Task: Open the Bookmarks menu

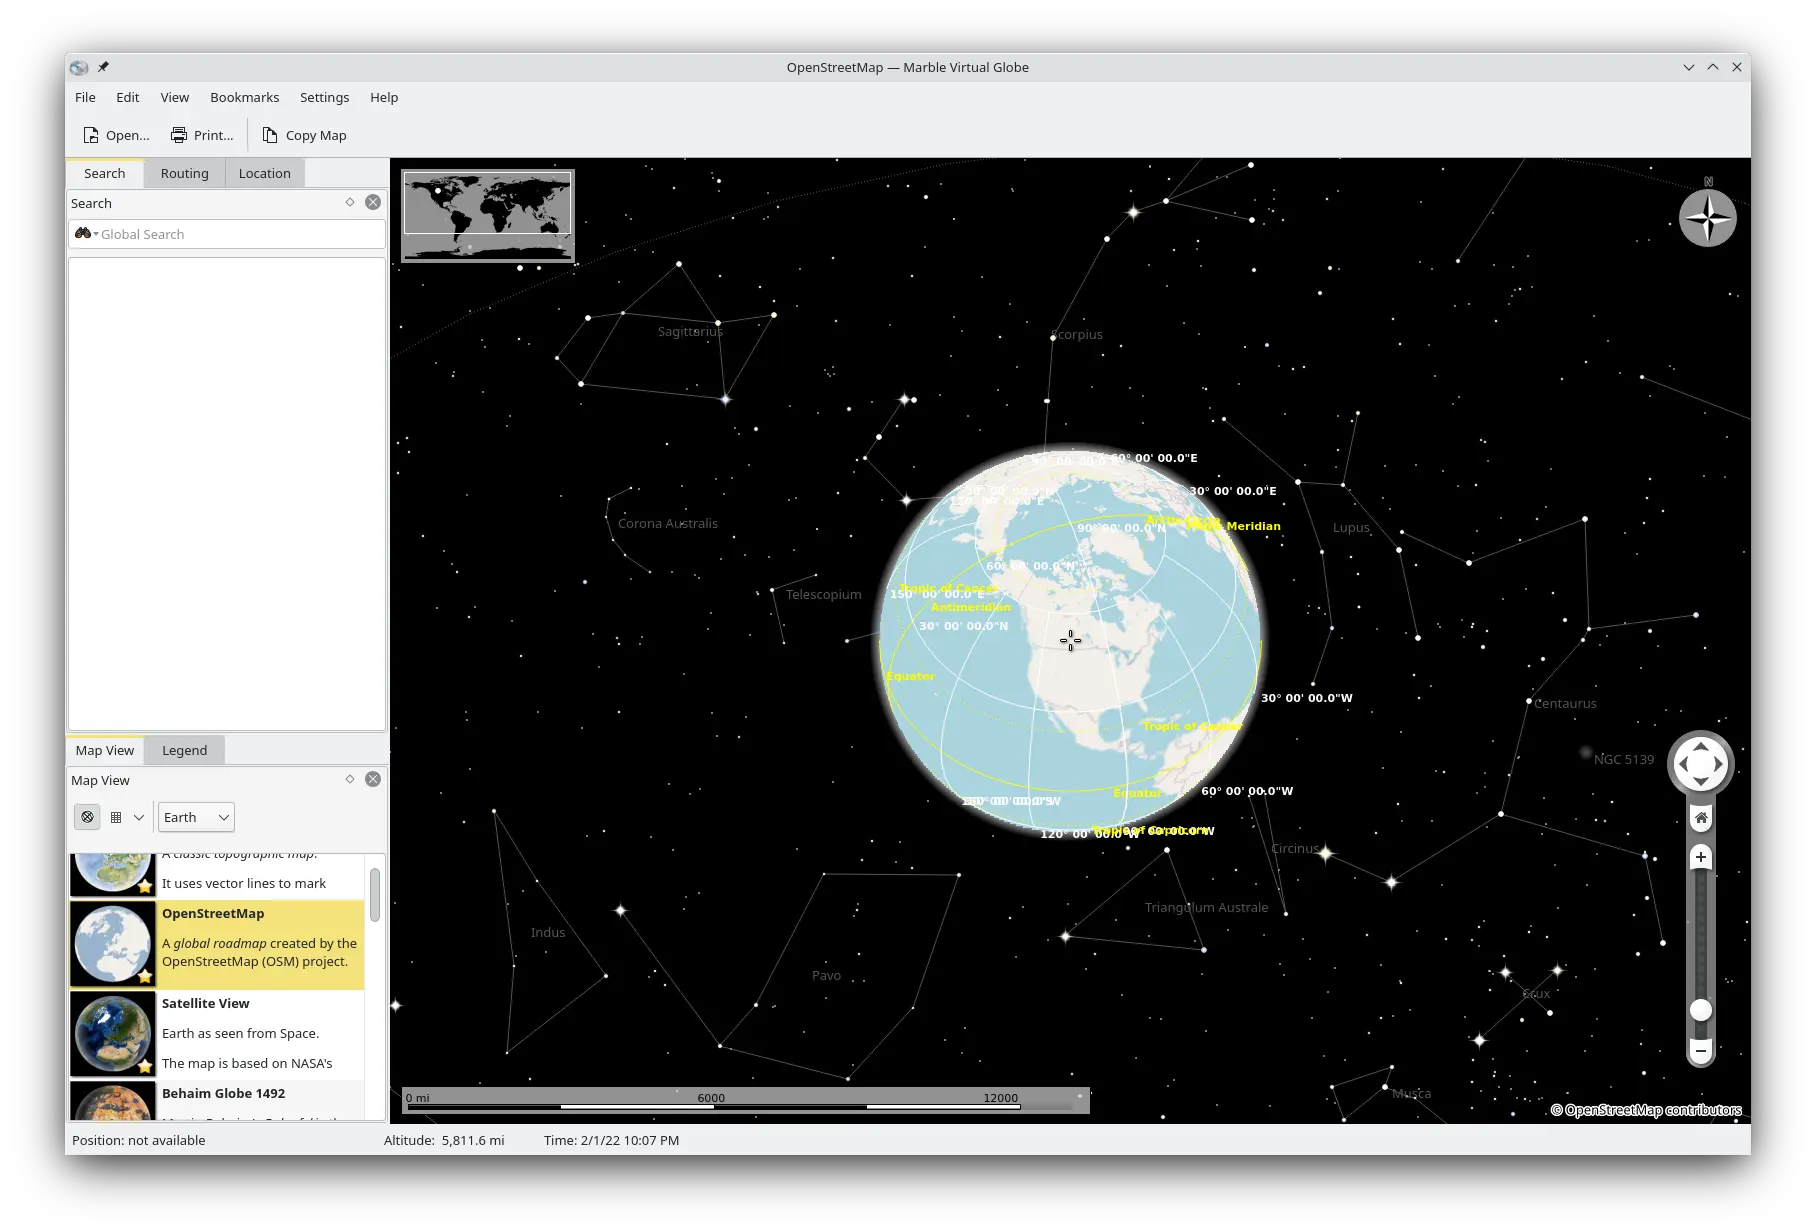Action: (x=244, y=97)
